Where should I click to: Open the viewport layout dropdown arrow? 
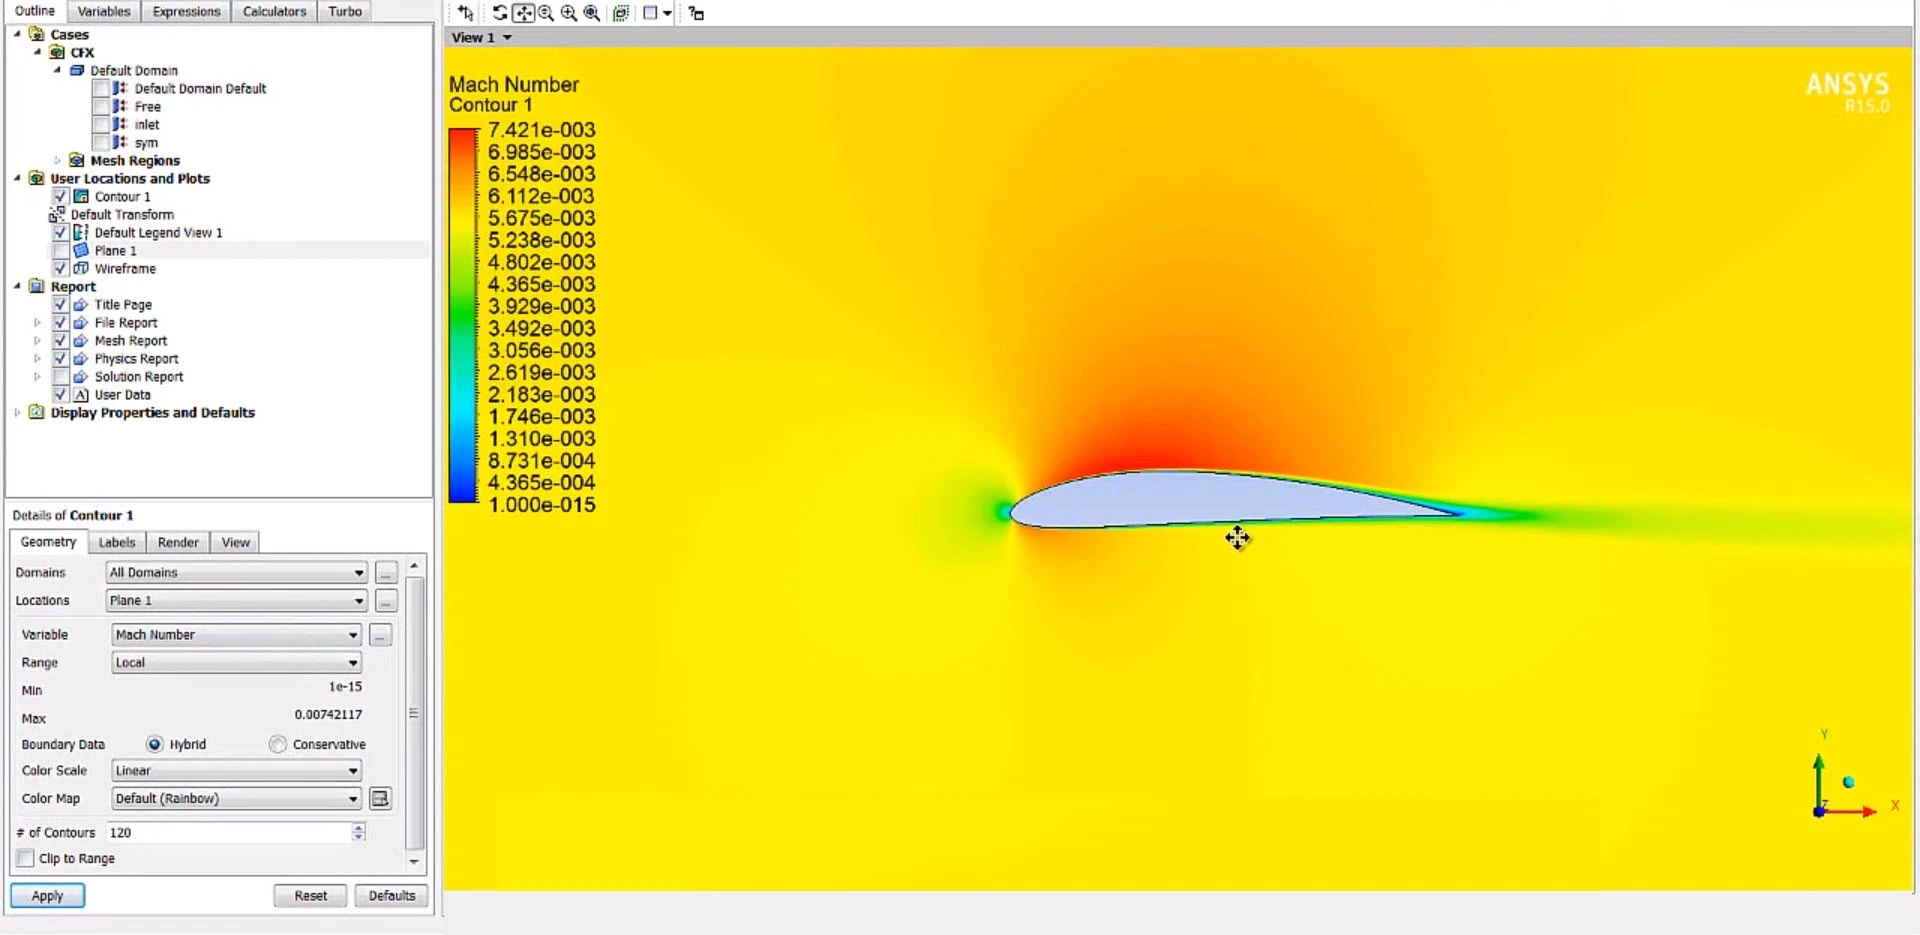click(x=667, y=13)
